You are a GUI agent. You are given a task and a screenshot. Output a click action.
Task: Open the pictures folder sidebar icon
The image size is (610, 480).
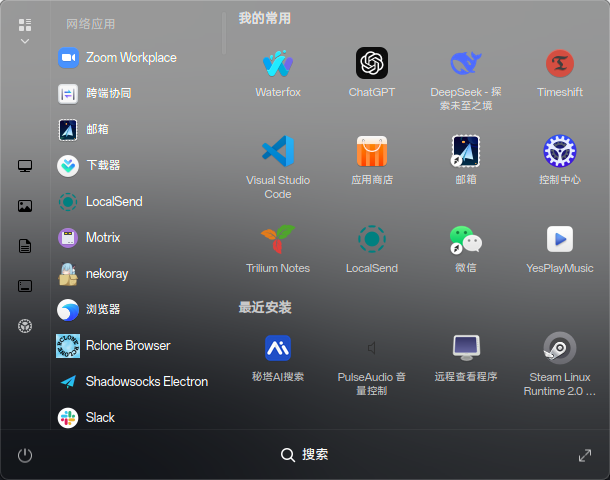coord(25,206)
